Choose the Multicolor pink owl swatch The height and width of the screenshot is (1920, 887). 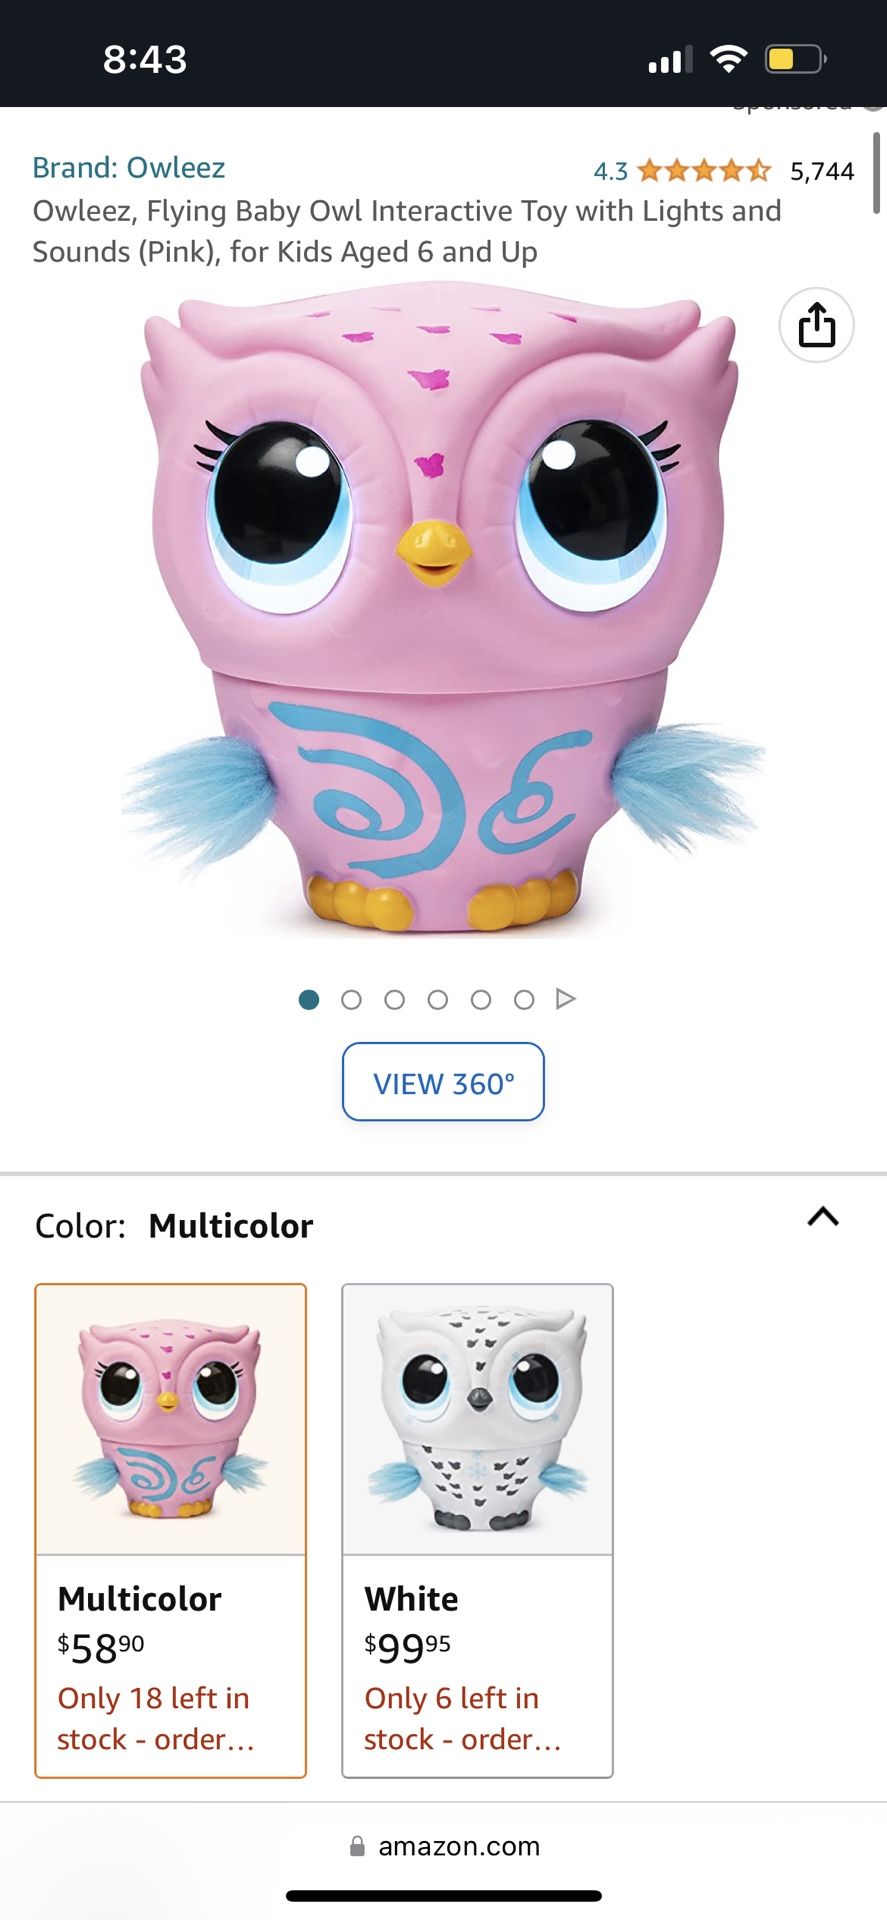171,1530
